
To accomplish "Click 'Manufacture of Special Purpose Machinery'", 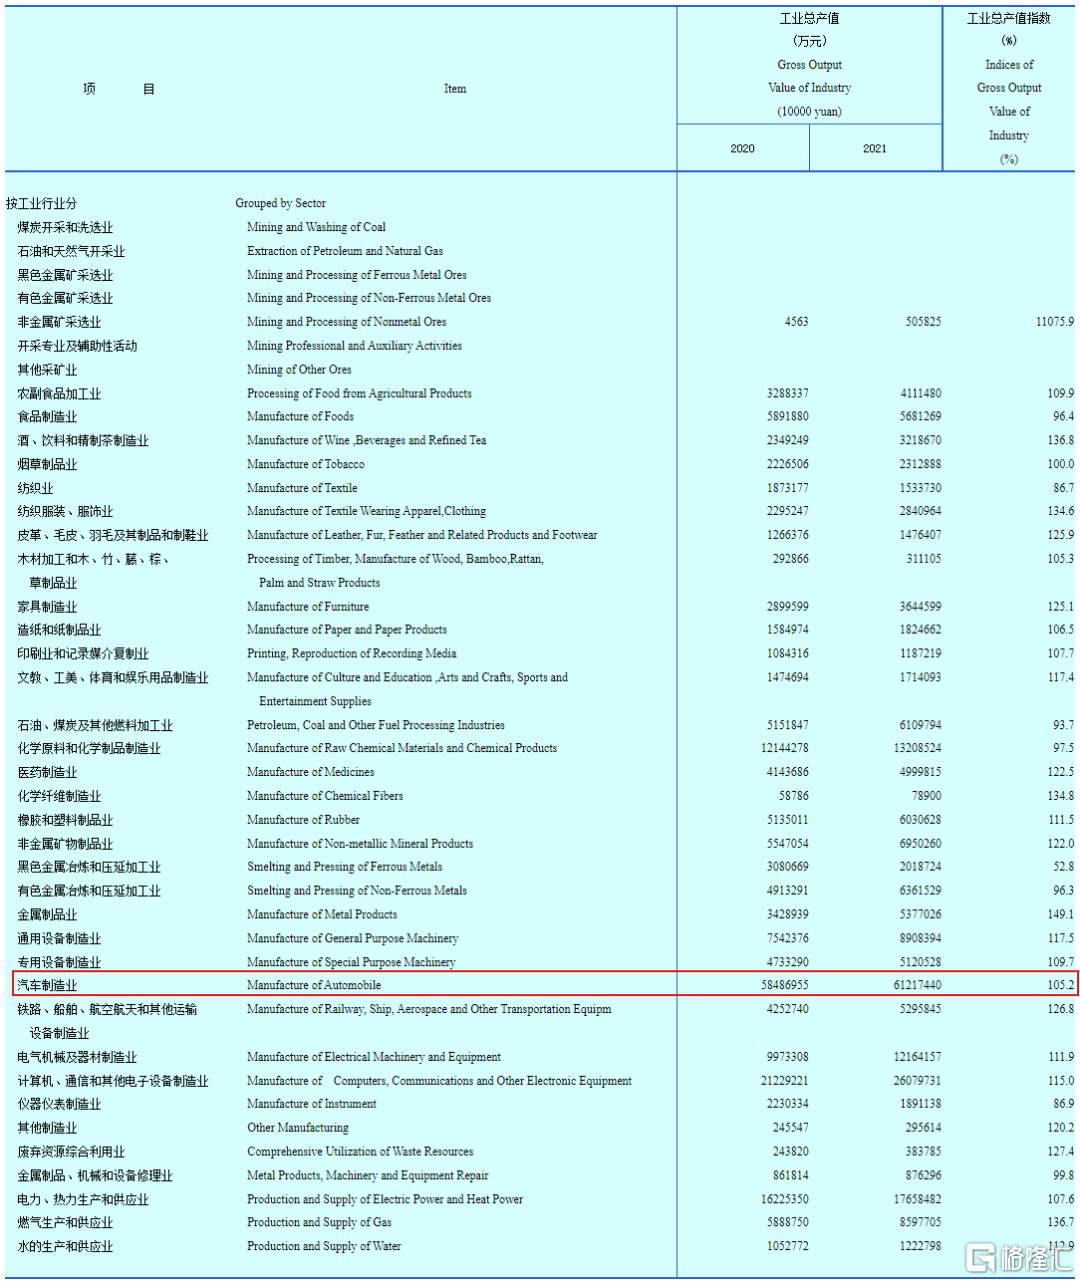I will pyautogui.click(x=351, y=963).
